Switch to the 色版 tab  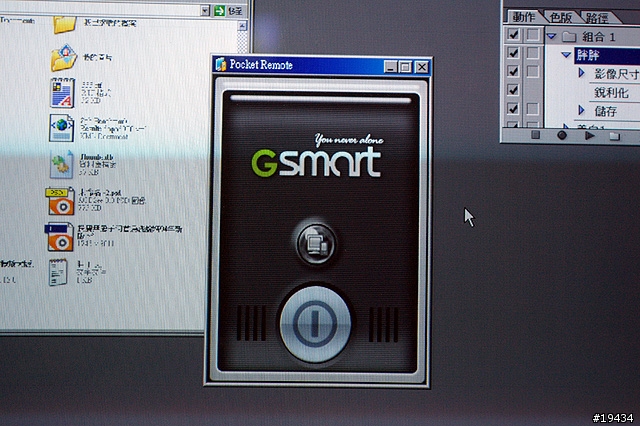coord(561,18)
